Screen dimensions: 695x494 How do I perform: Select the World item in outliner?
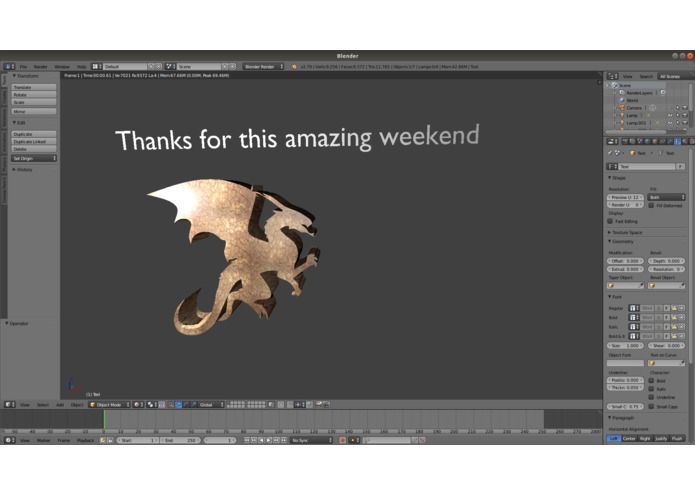point(633,100)
